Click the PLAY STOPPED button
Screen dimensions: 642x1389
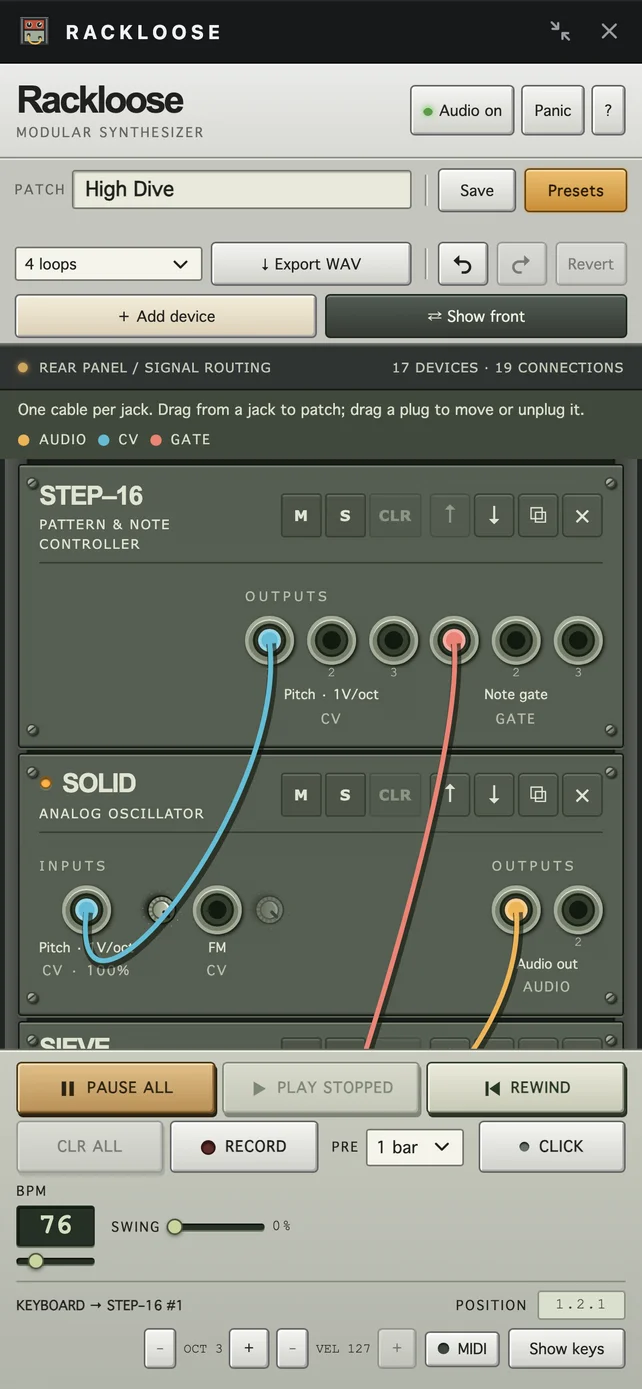pyautogui.click(x=322, y=1088)
